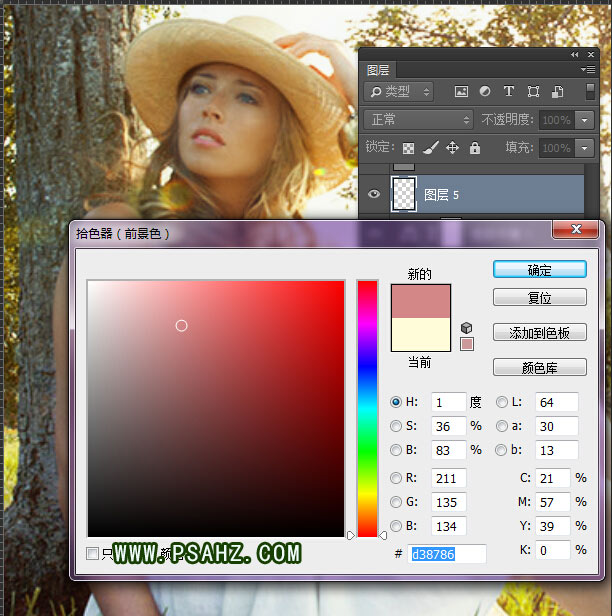Click the current cream color swatch
Screen dimensions: 612x616
point(421,335)
